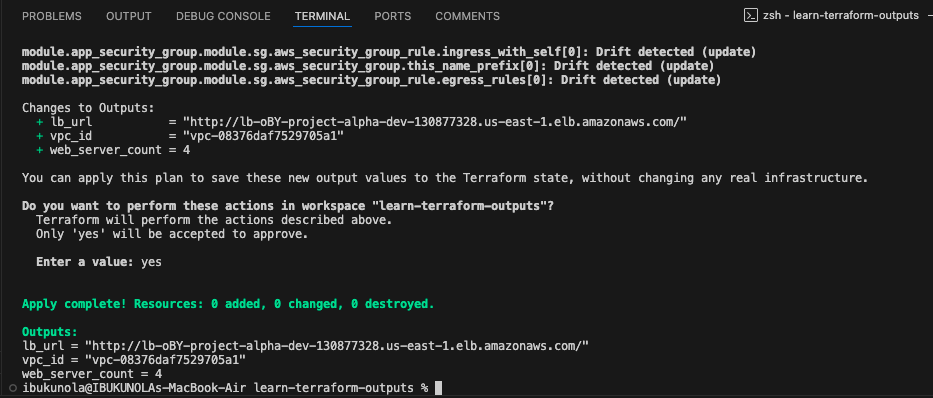The image size is (933, 398).
Task: Show the DEBUG CONSOLE tab
Action: (223, 16)
